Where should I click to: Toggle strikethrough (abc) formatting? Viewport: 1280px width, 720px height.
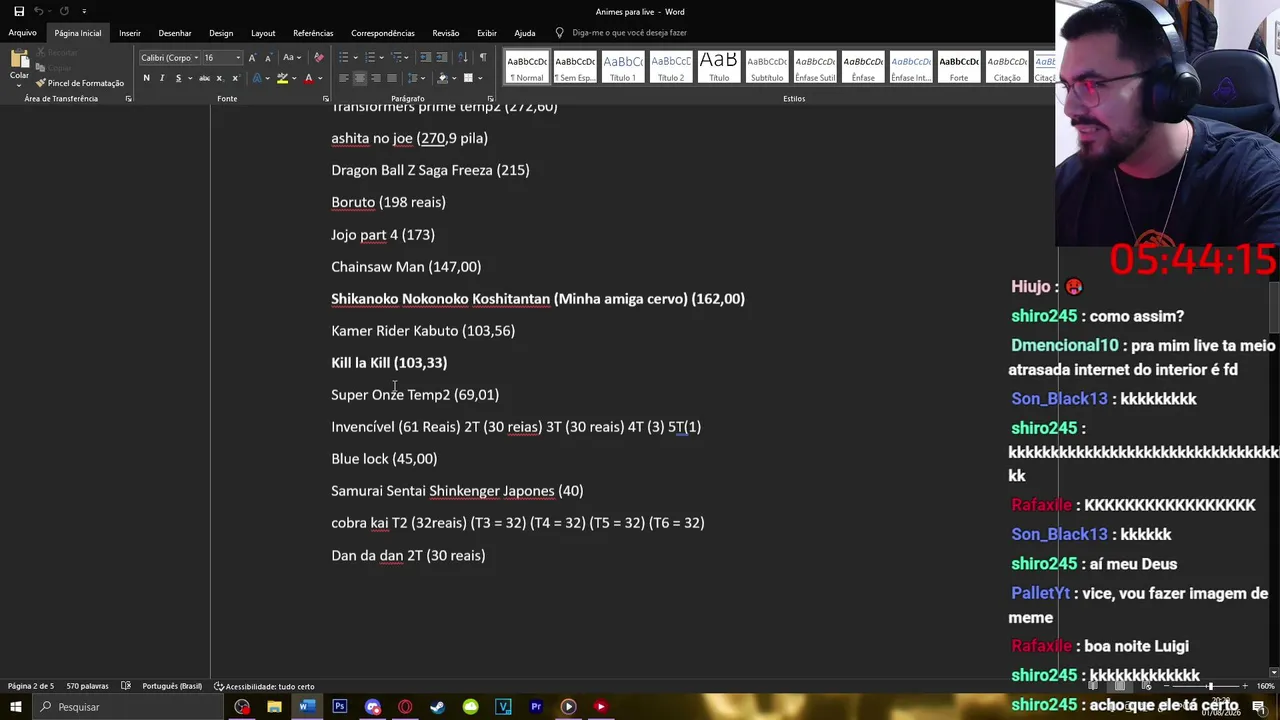click(204, 78)
